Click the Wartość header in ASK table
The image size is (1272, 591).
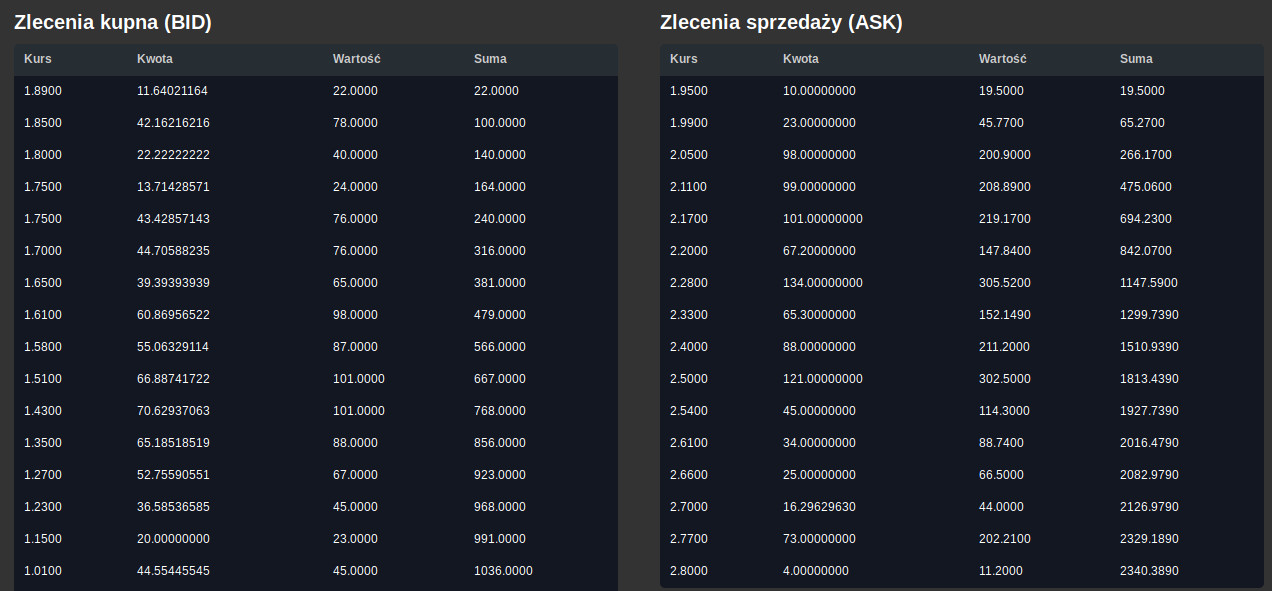1002,58
